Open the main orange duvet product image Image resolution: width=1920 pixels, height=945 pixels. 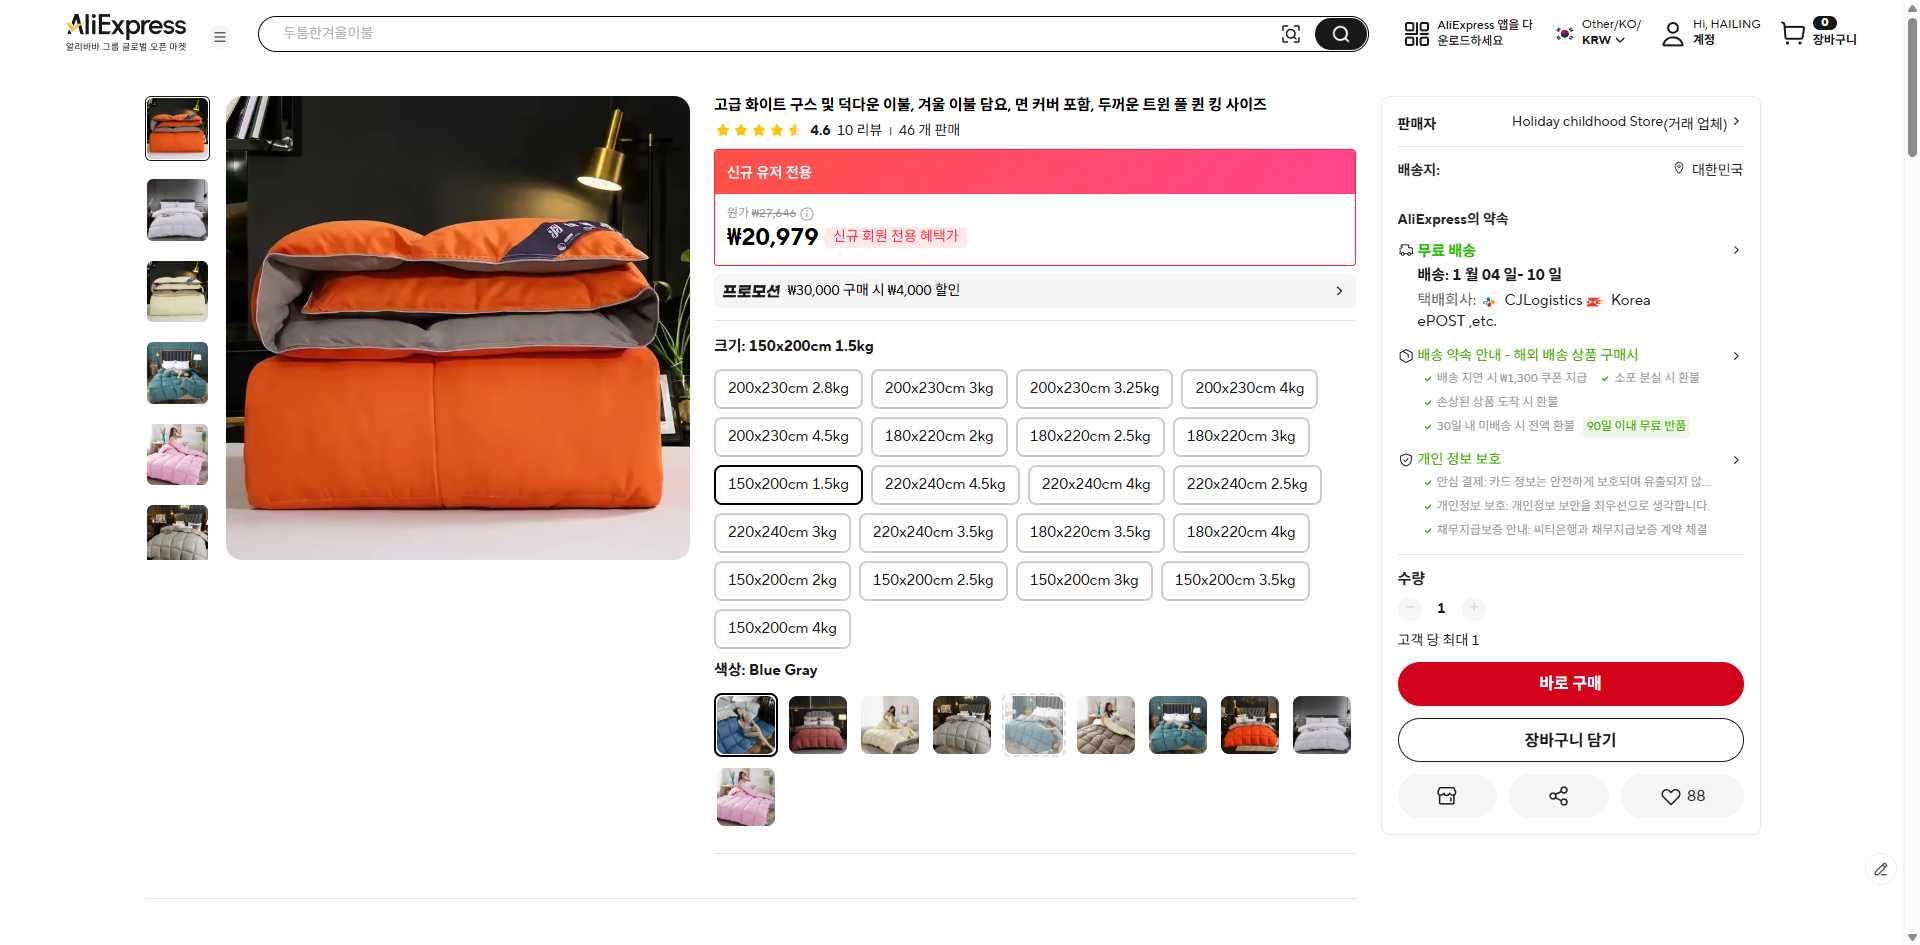(x=458, y=328)
